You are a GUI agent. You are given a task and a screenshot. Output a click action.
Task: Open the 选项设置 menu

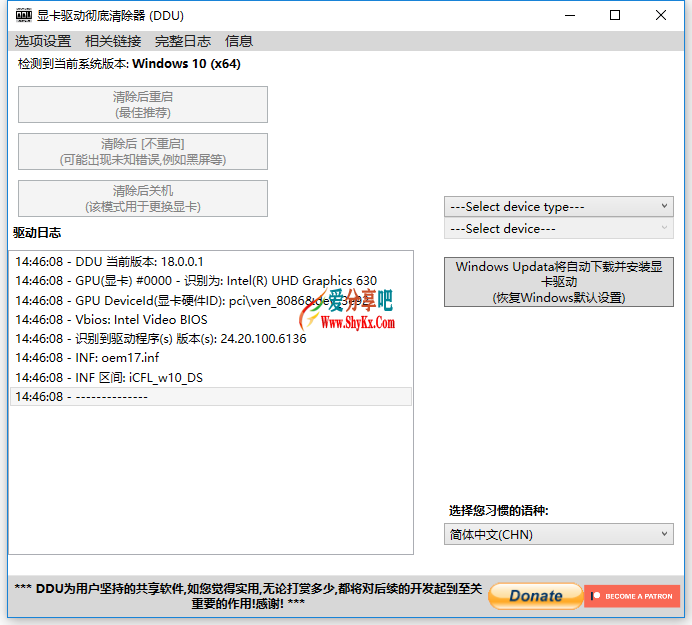(x=43, y=41)
